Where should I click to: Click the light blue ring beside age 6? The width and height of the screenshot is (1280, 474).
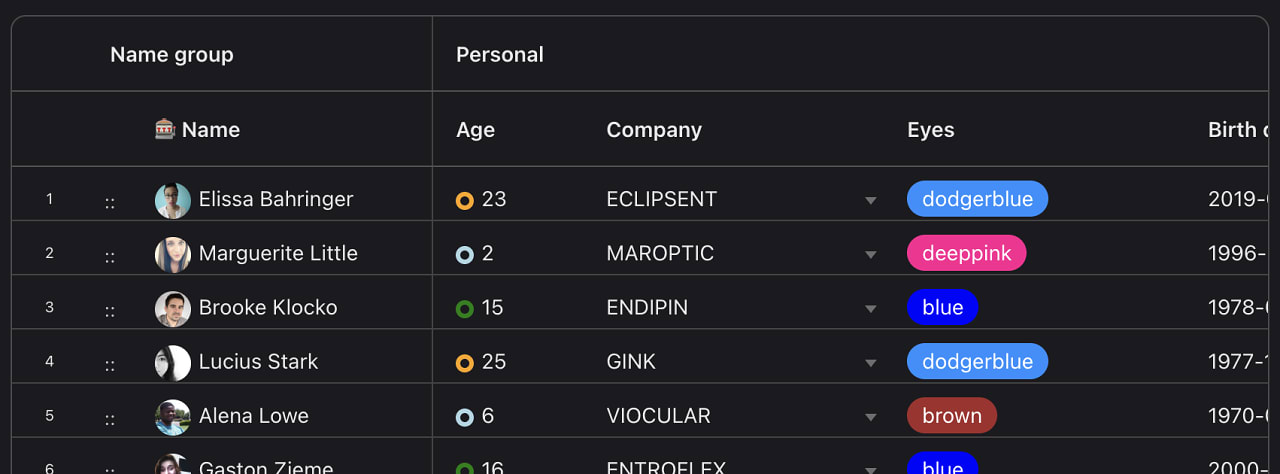coord(464,416)
